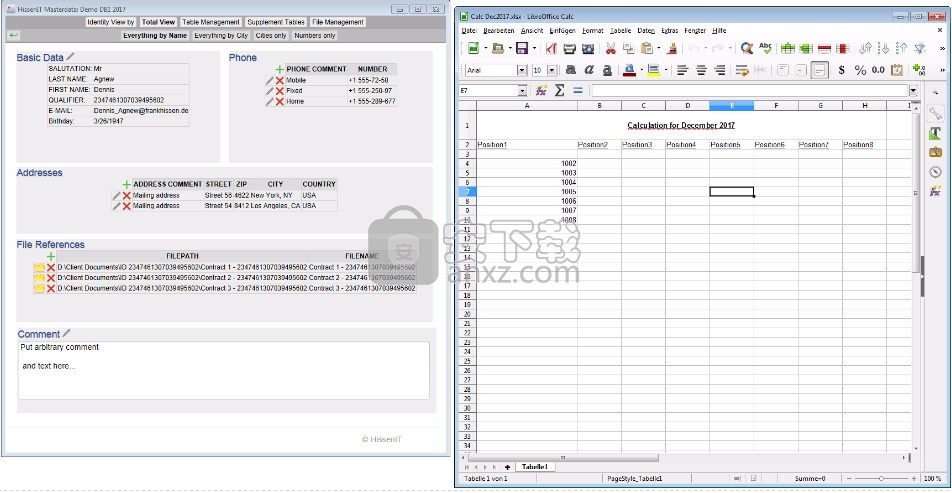
Task: Apply font color swatch in Calc
Action: [x=630, y=70]
